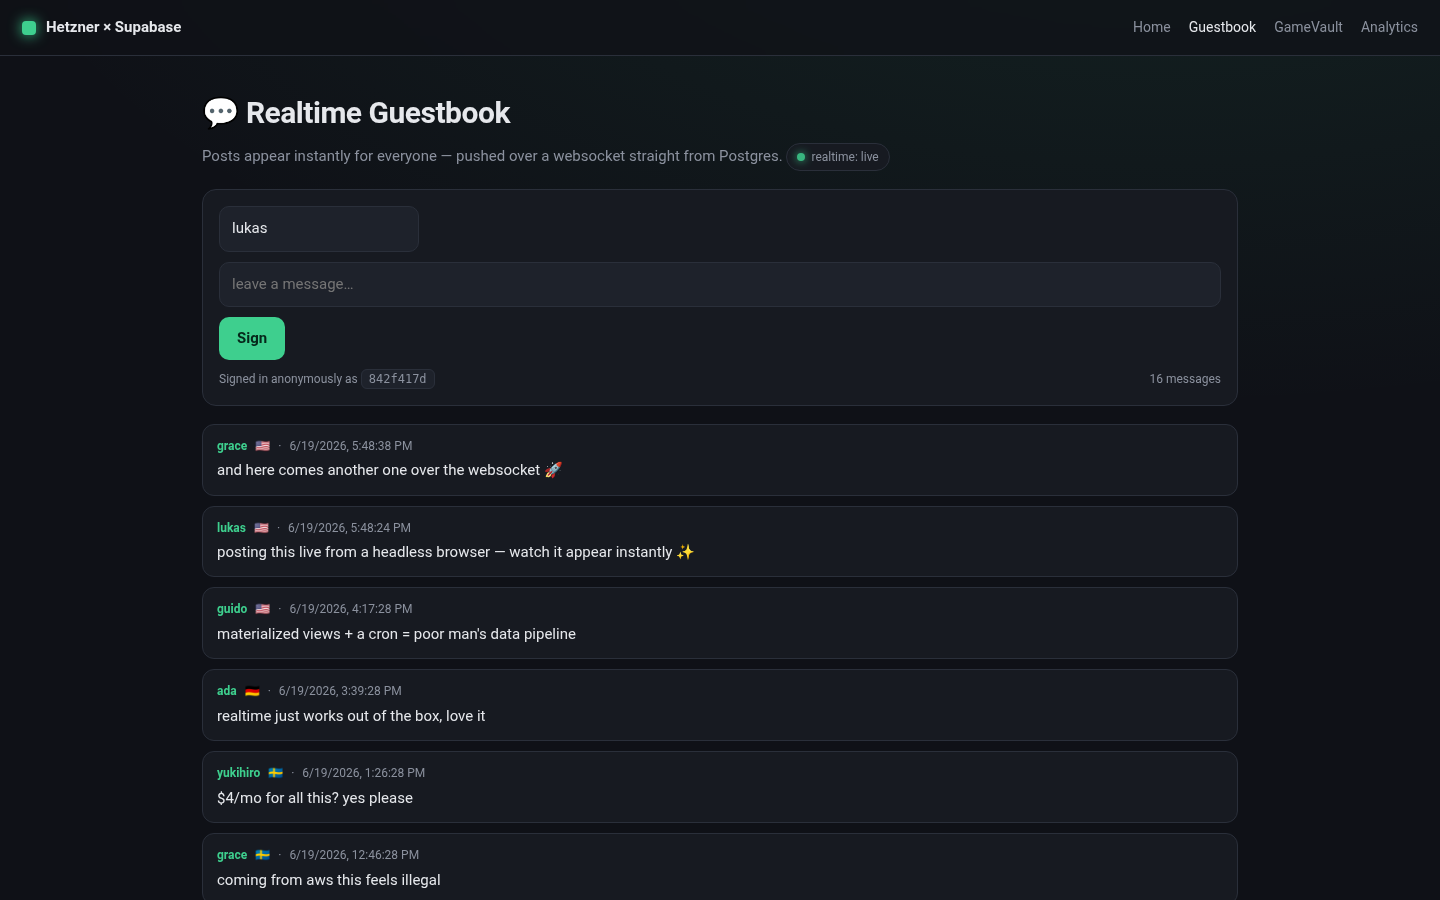1440x900 pixels.
Task: Open the Guestbook nav link
Action: pyautogui.click(x=1222, y=27)
